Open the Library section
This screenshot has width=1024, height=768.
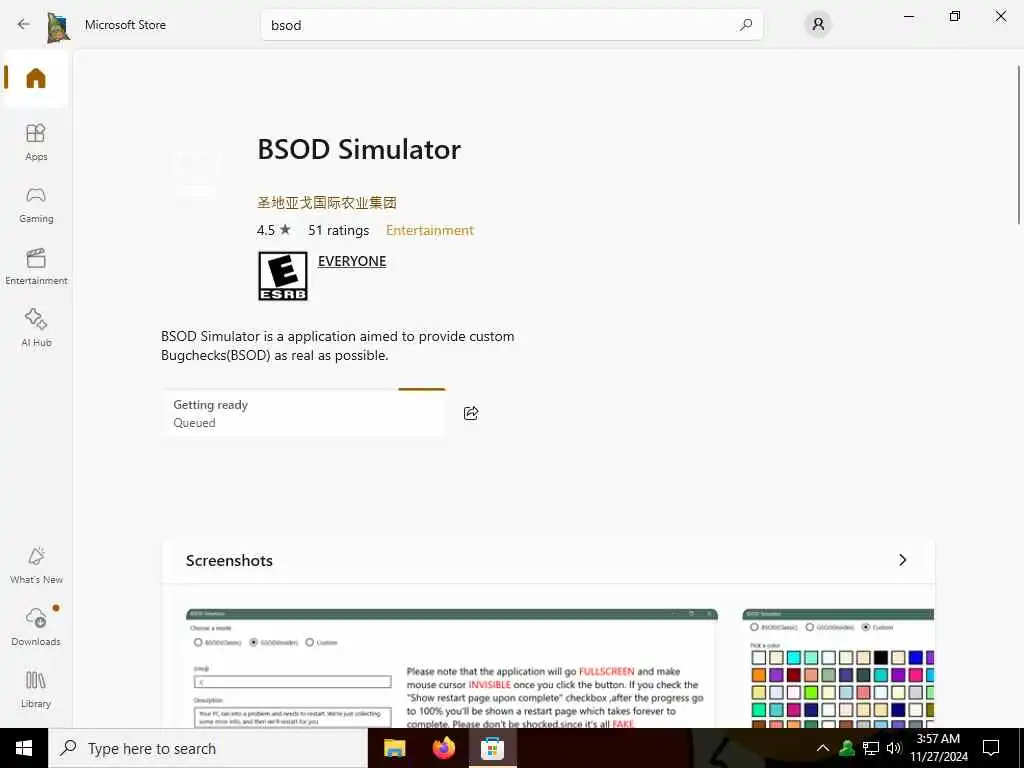[36, 690]
